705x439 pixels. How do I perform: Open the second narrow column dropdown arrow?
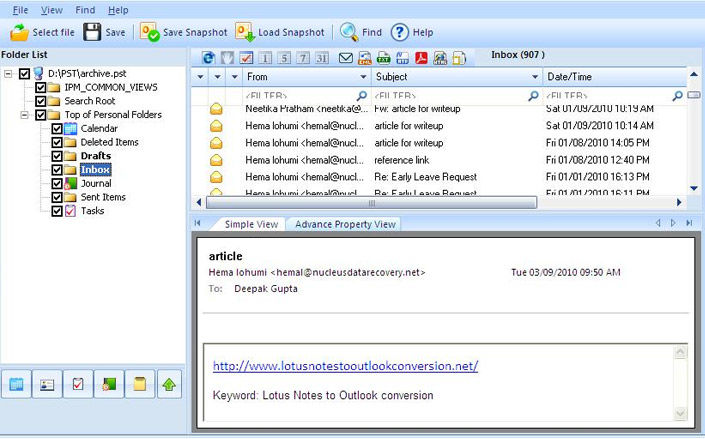217,77
